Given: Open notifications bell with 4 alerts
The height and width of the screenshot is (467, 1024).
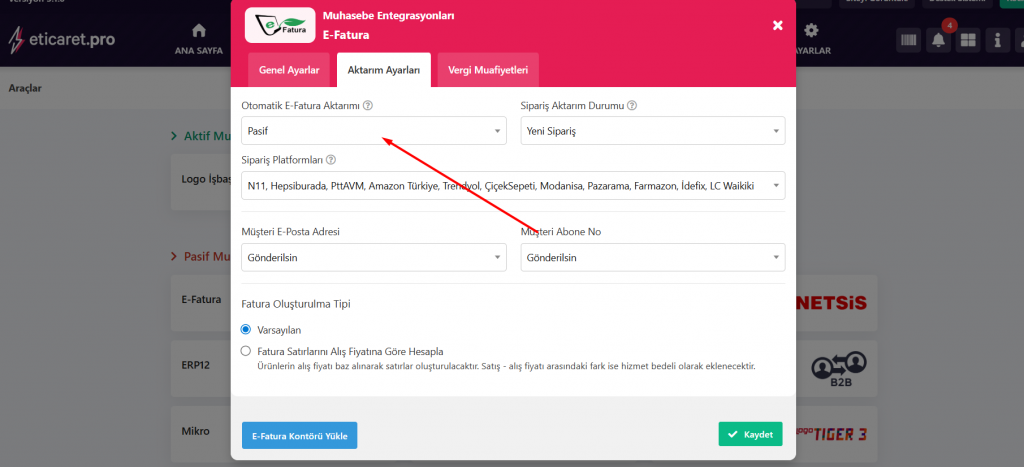Looking at the screenshot, I should [x=938, y=40].
